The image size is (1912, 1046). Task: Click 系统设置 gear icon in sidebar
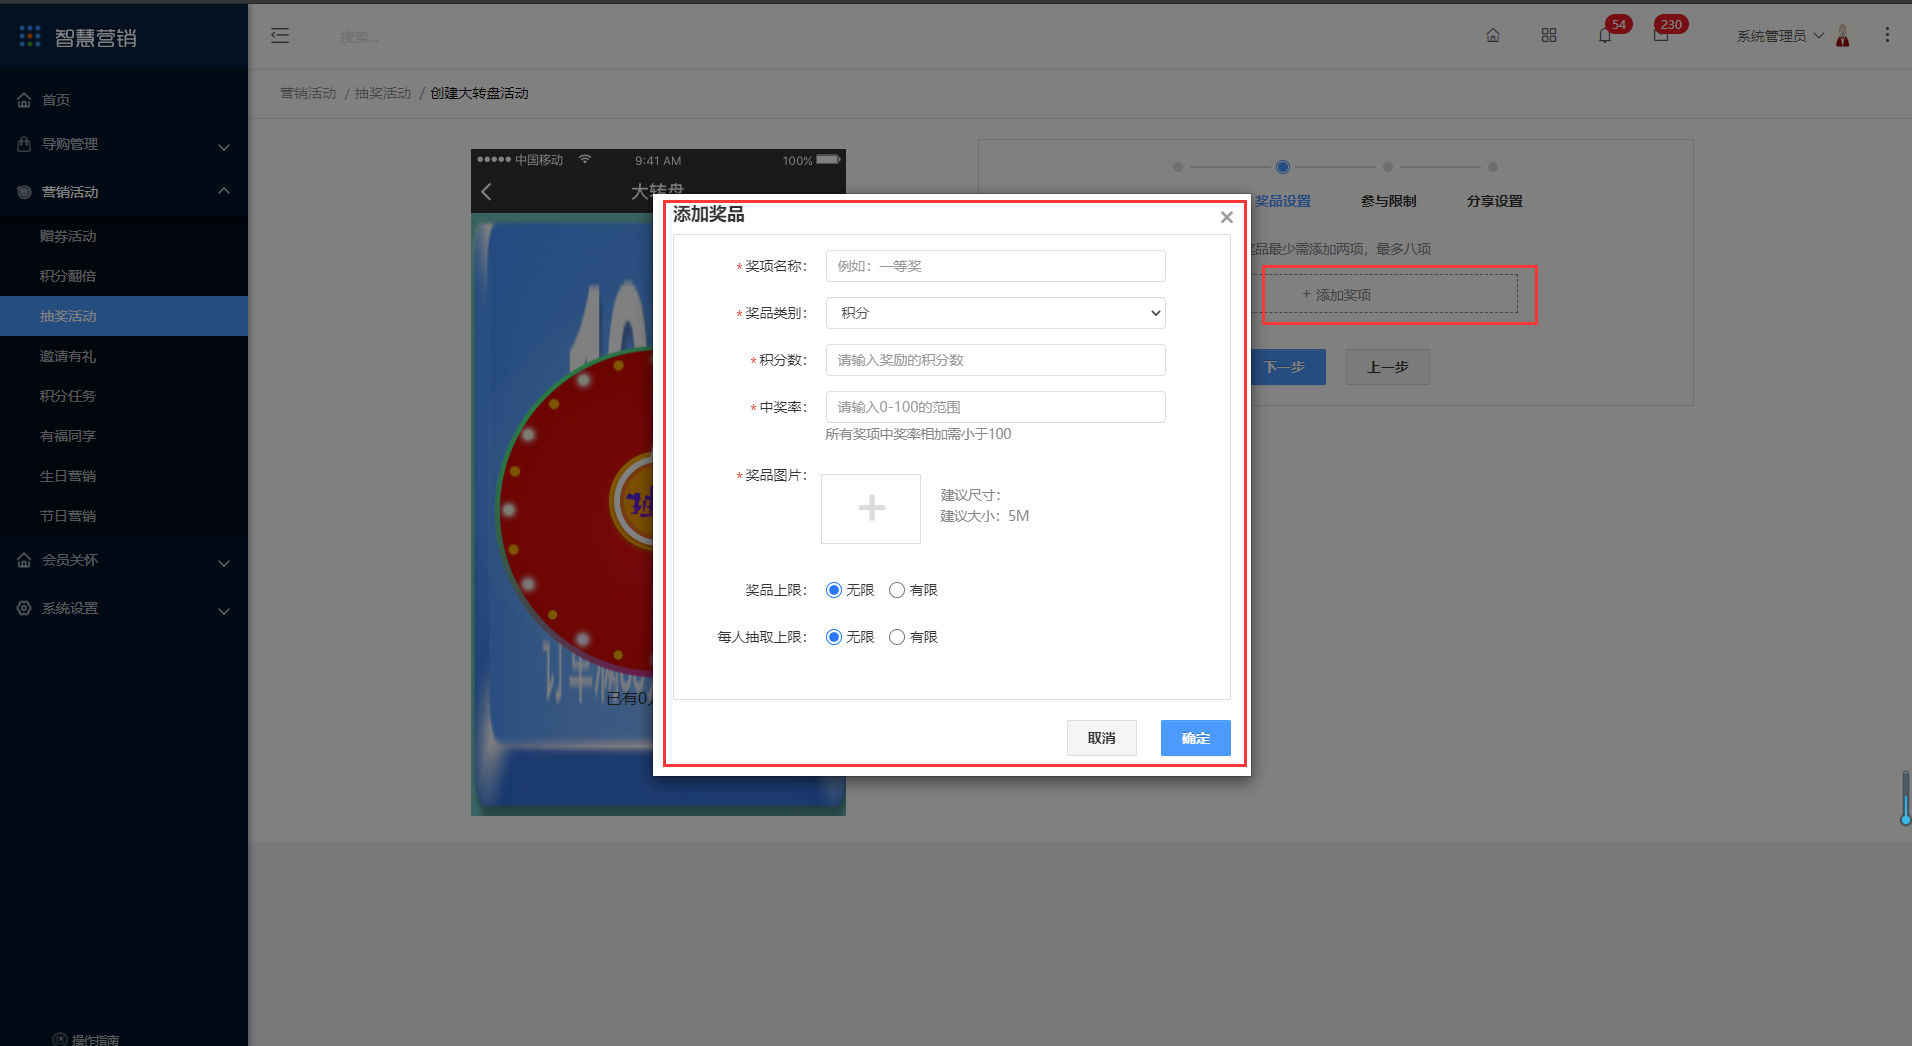click(24, 608)
